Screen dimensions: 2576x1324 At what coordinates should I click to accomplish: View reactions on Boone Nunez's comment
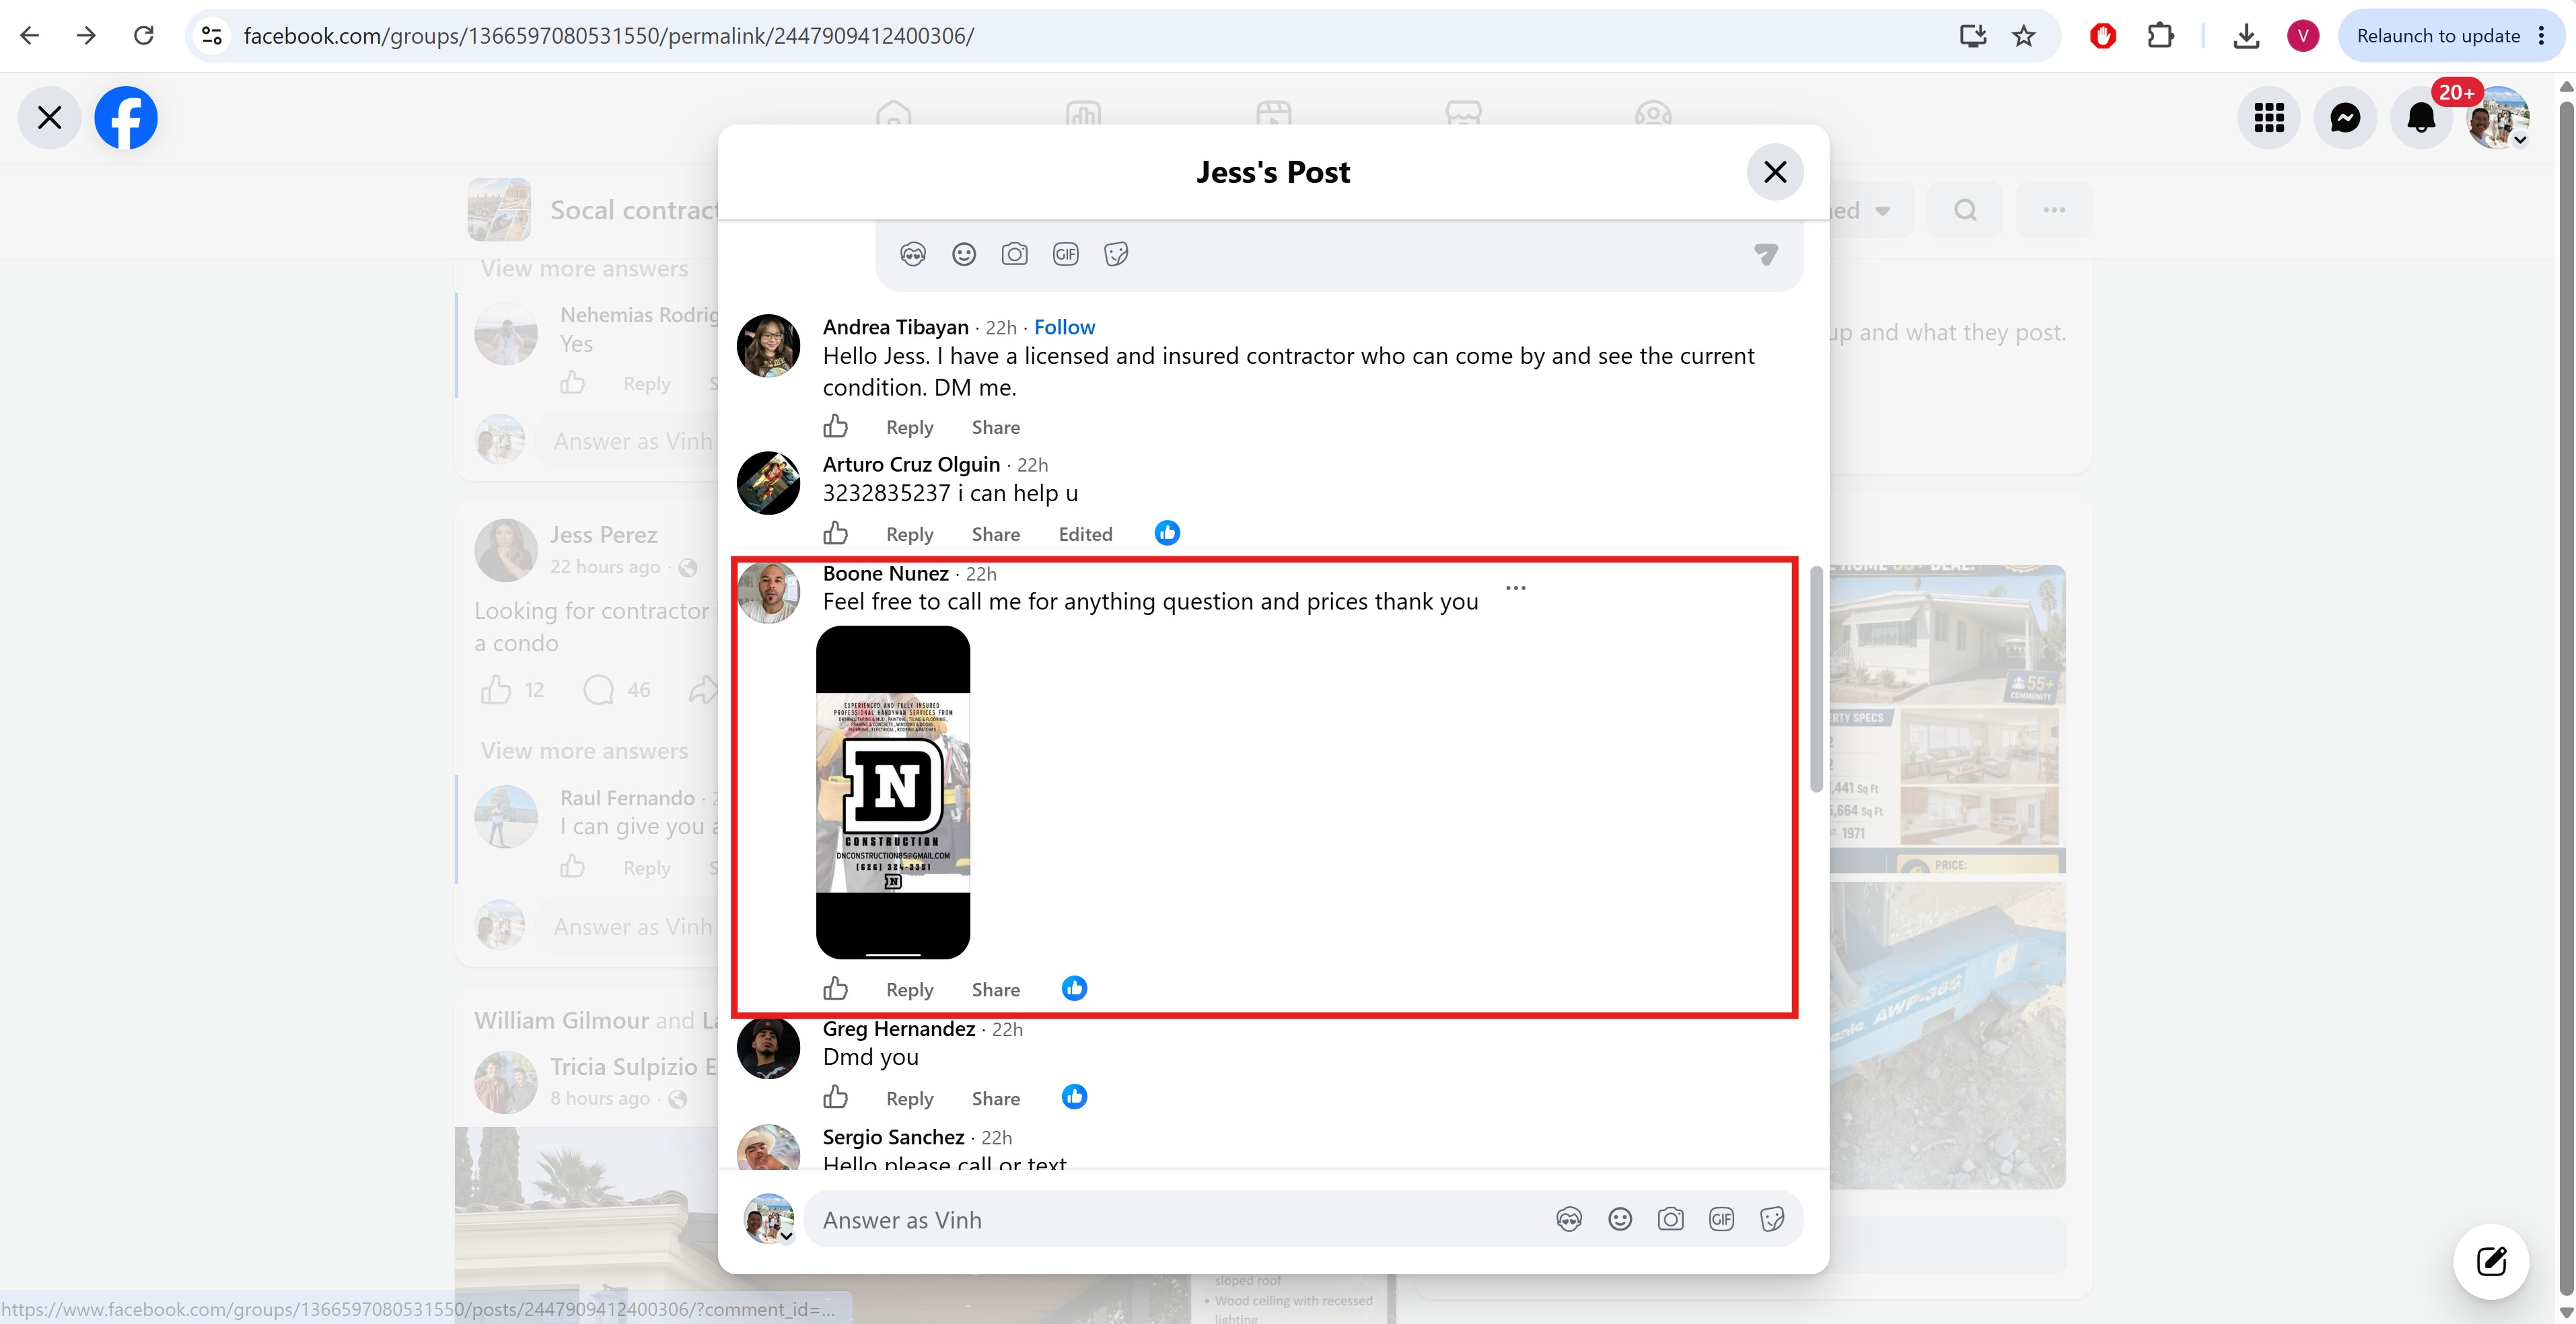pos(1075,988)
